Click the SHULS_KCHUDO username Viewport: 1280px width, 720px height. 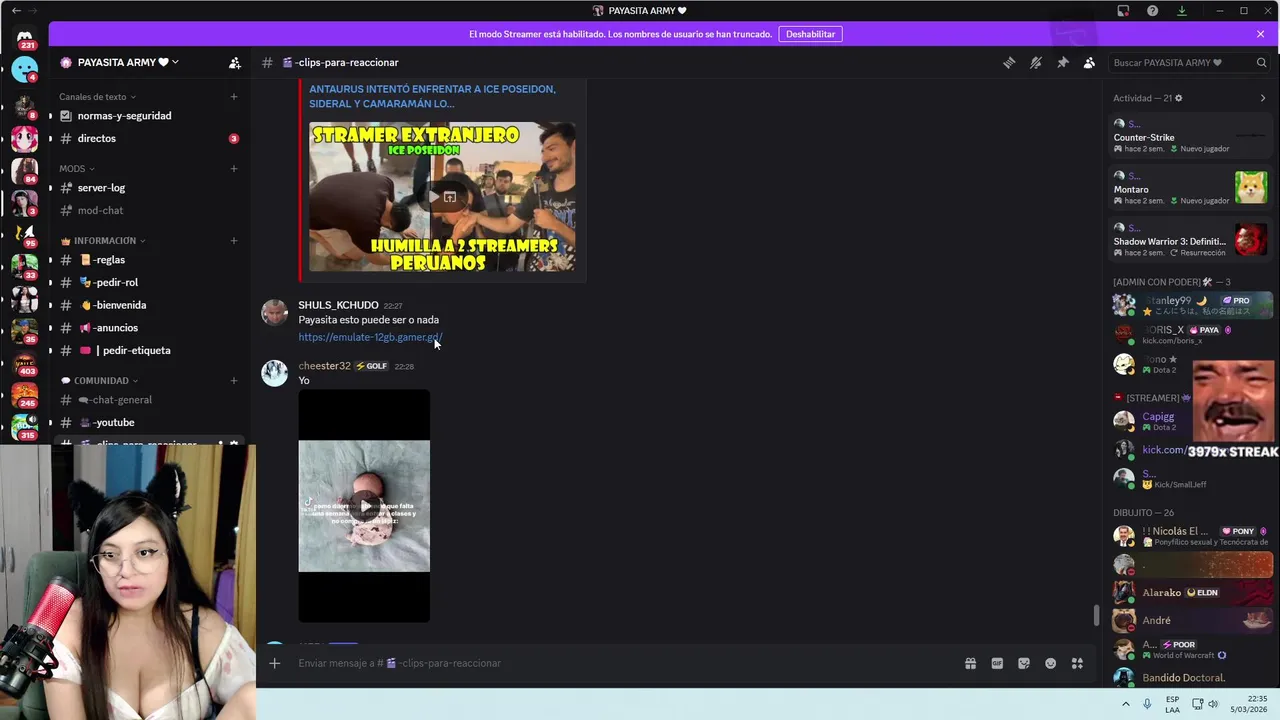pyautogui.click(x=338, y=305)
